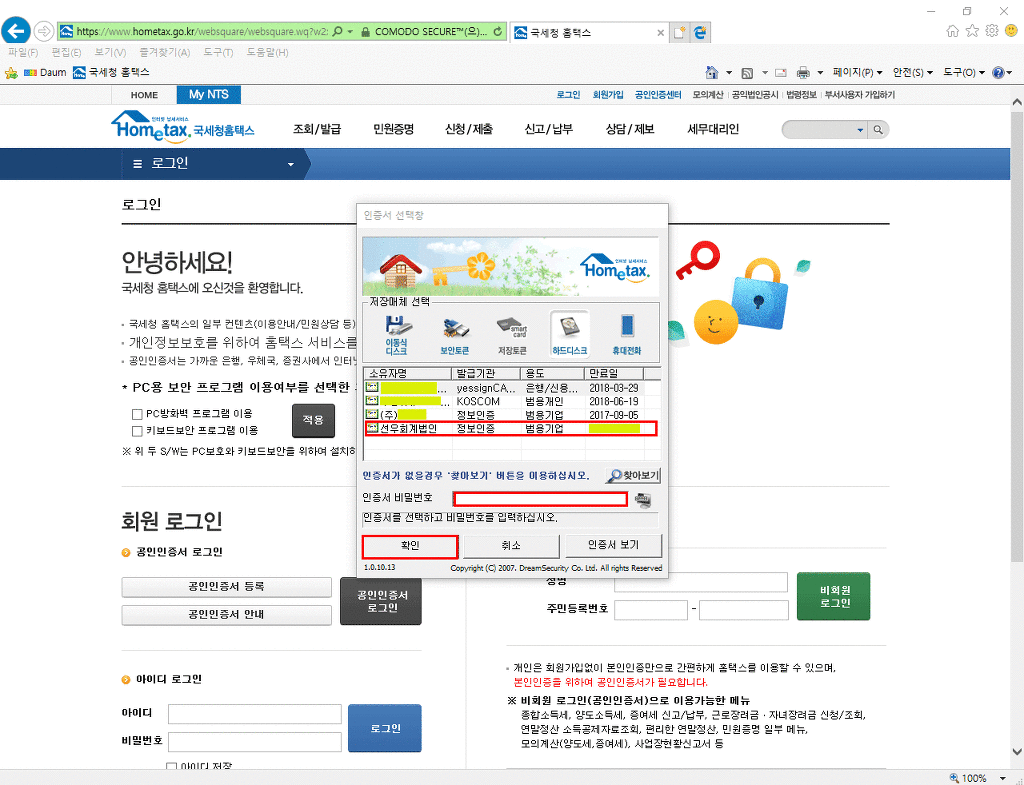Click the Print icon in command bar
Viewport: 1024px width, 785px height.
(803, 72)
